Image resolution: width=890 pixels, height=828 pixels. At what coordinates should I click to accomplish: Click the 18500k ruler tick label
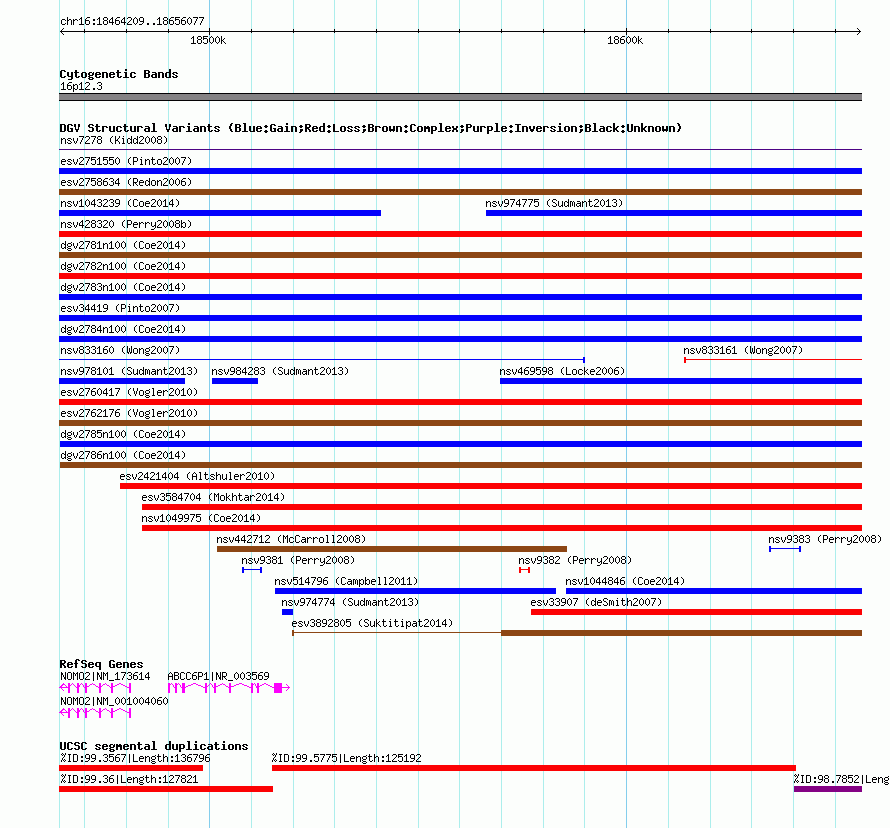[x=208, y=40]
